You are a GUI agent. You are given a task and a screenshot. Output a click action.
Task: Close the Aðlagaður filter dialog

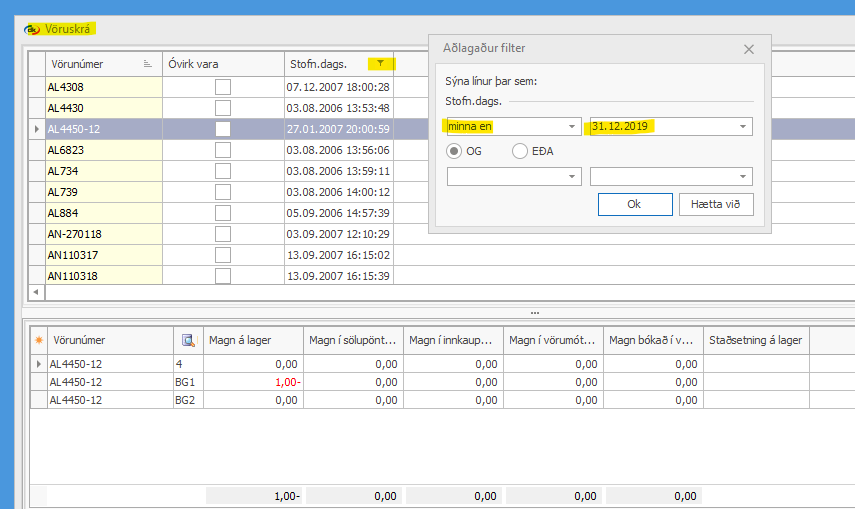click(749, 48)
